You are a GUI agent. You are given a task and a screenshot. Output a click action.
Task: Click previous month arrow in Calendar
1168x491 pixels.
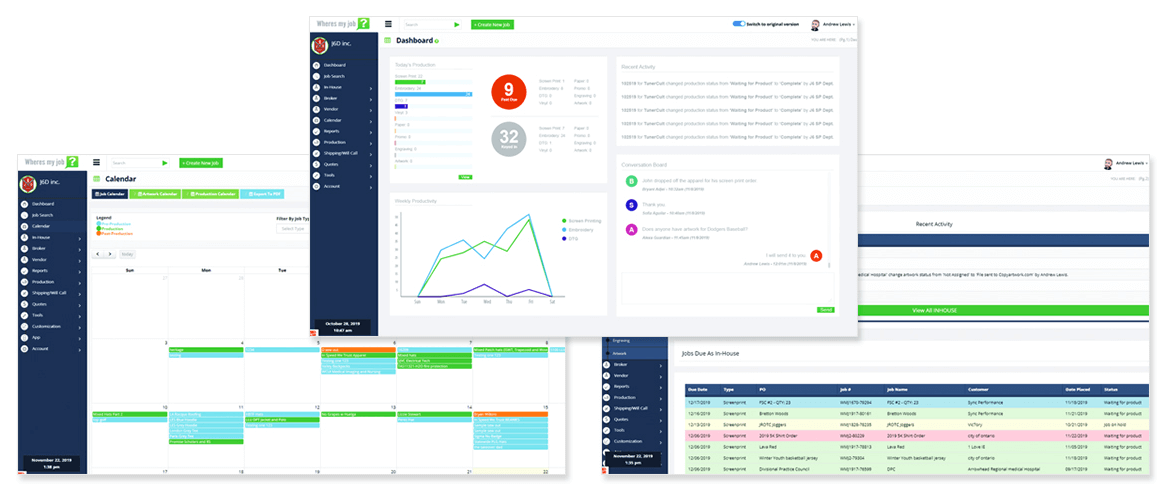[x=98, y=254]
